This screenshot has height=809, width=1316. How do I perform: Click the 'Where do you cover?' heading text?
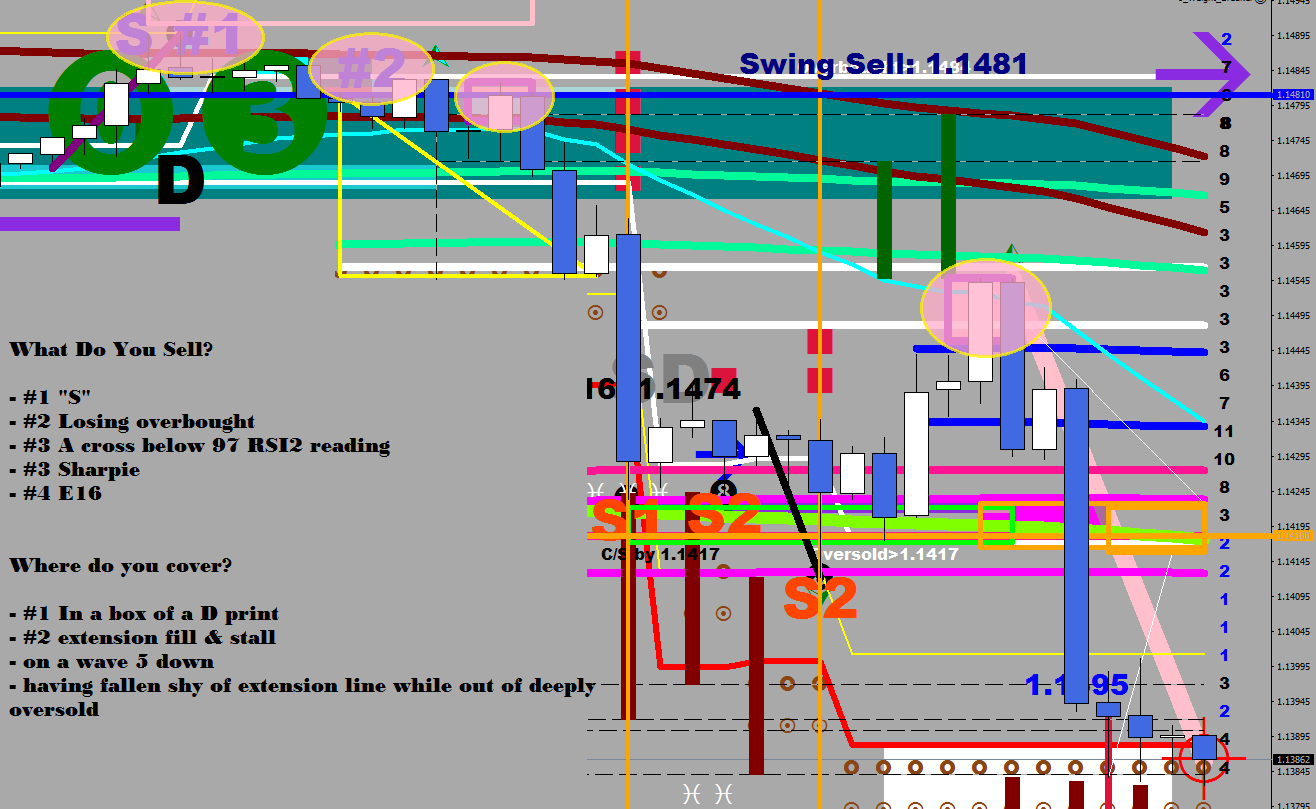point(120,566)
